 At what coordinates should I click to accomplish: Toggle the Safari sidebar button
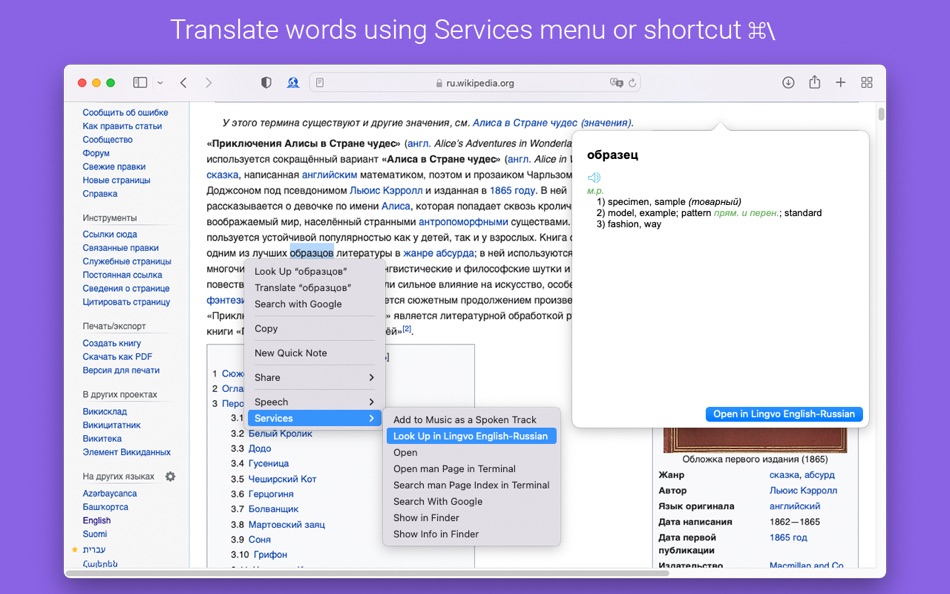pos(140,82)
